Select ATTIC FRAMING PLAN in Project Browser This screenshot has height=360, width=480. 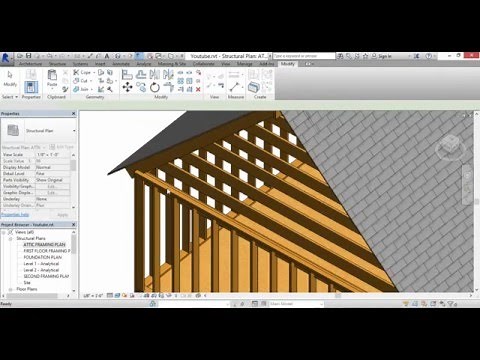44,245
